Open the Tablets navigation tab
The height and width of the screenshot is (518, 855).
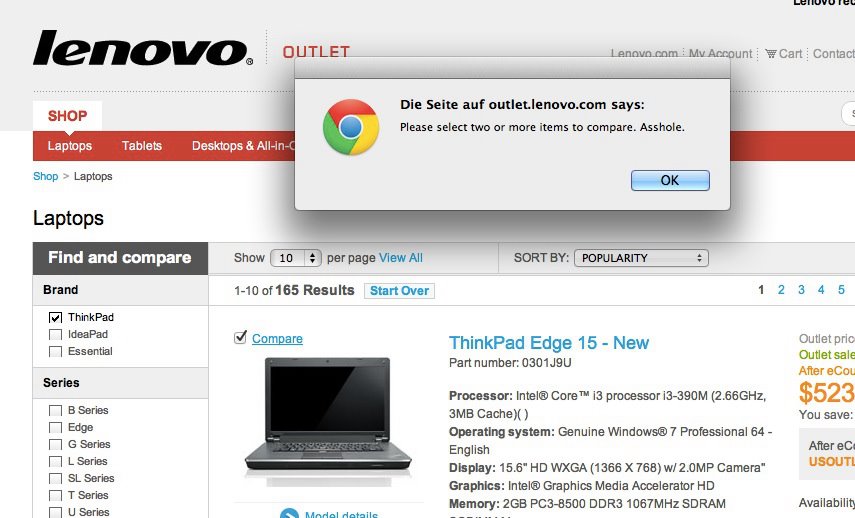point(142,146)
